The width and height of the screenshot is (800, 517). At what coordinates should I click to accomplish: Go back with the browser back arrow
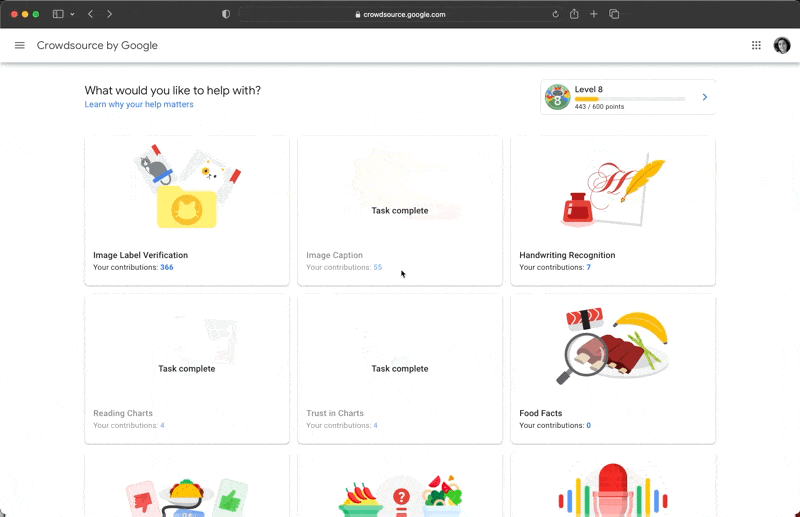point(90,14)
